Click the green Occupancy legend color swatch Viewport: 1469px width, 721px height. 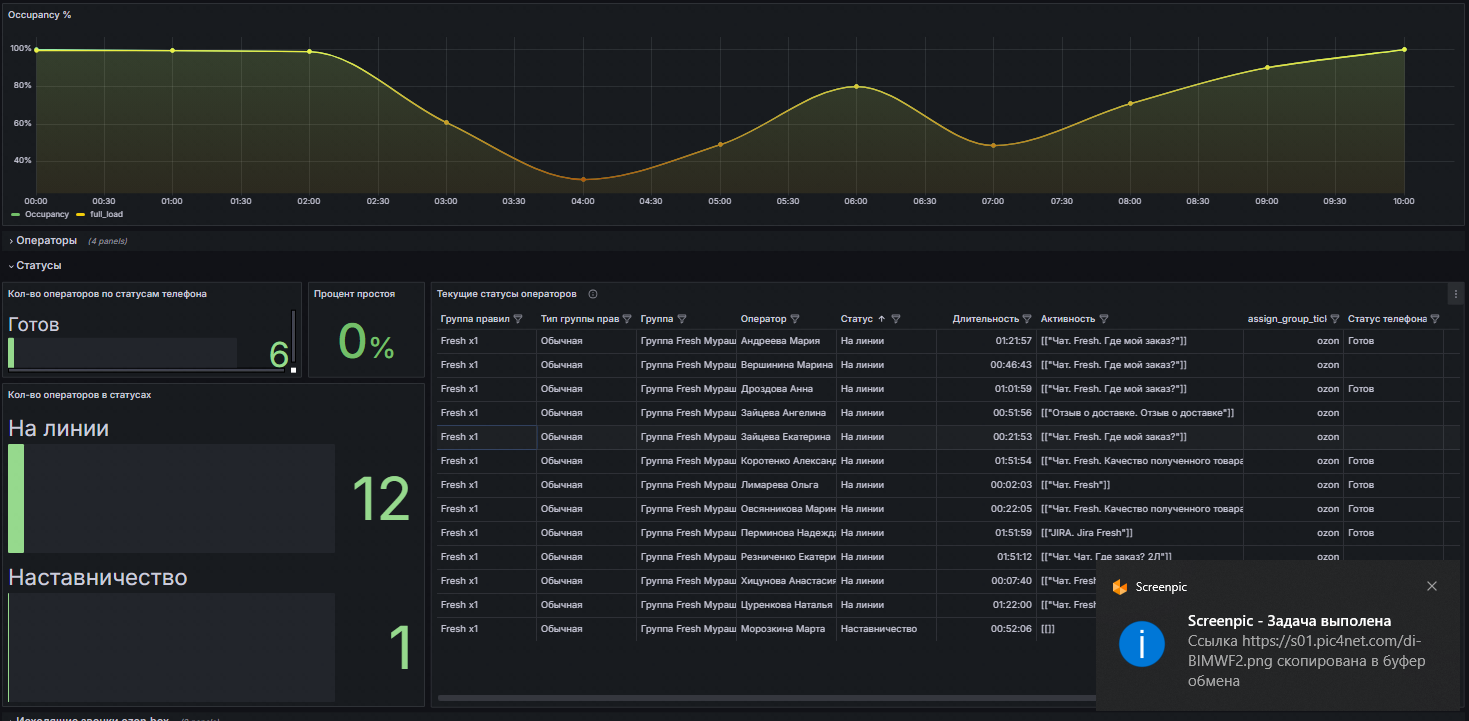coord(16,214)
